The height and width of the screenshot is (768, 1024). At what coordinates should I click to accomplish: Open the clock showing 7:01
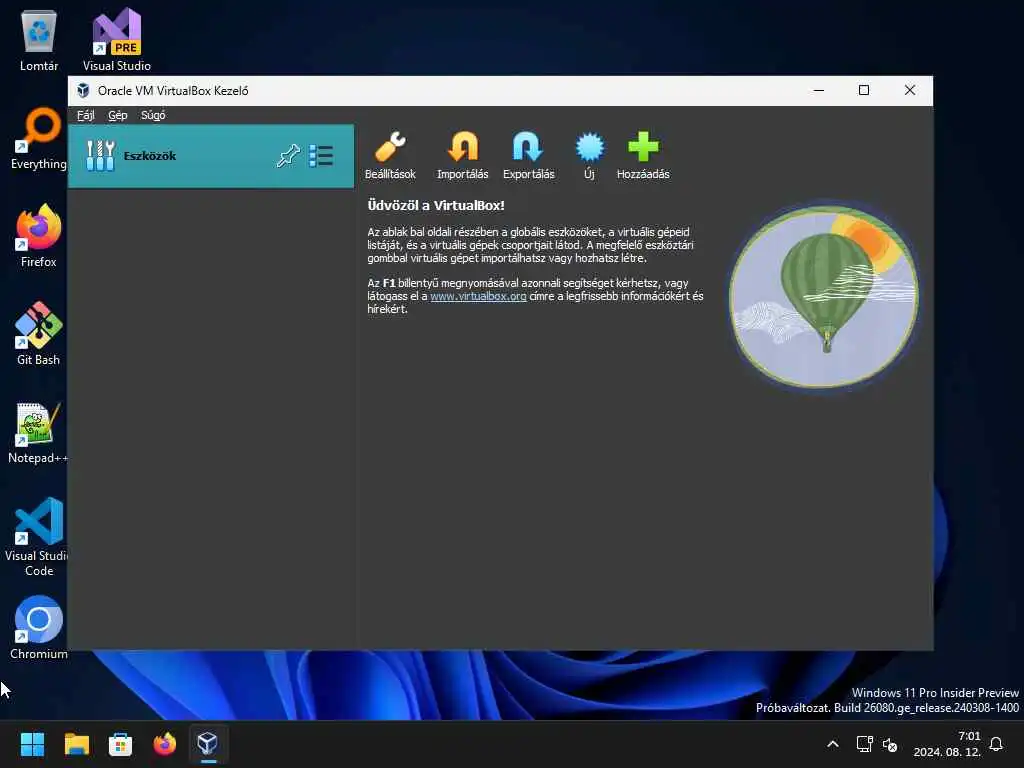947,744
